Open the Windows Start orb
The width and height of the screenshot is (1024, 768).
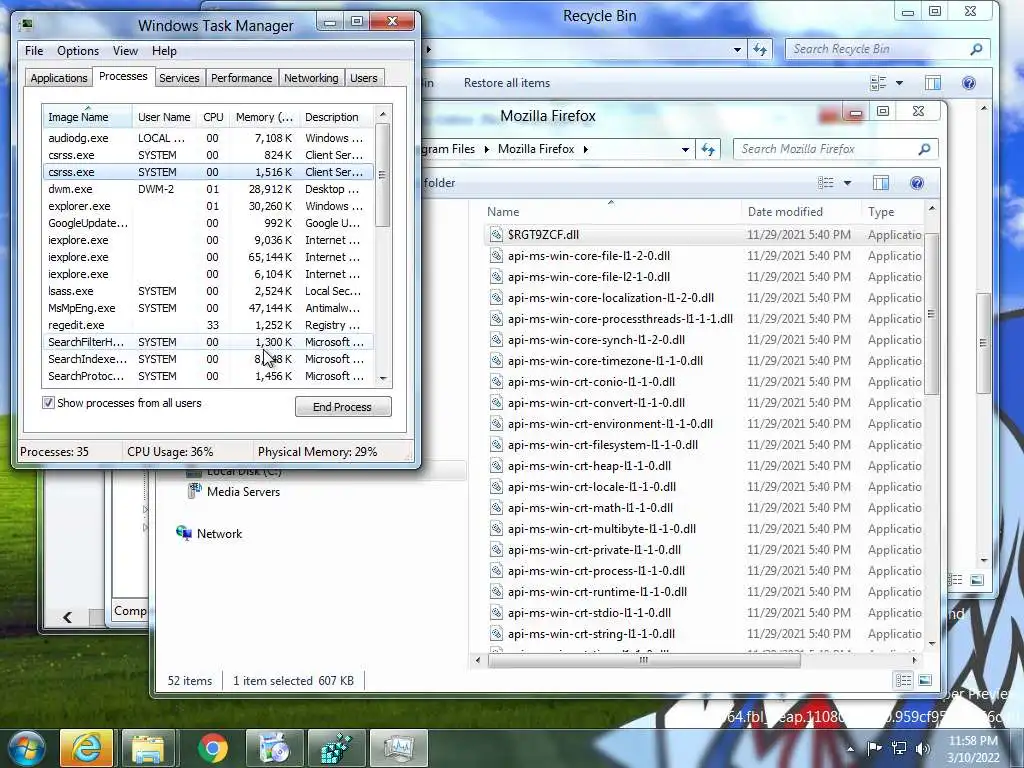(26, 748)
